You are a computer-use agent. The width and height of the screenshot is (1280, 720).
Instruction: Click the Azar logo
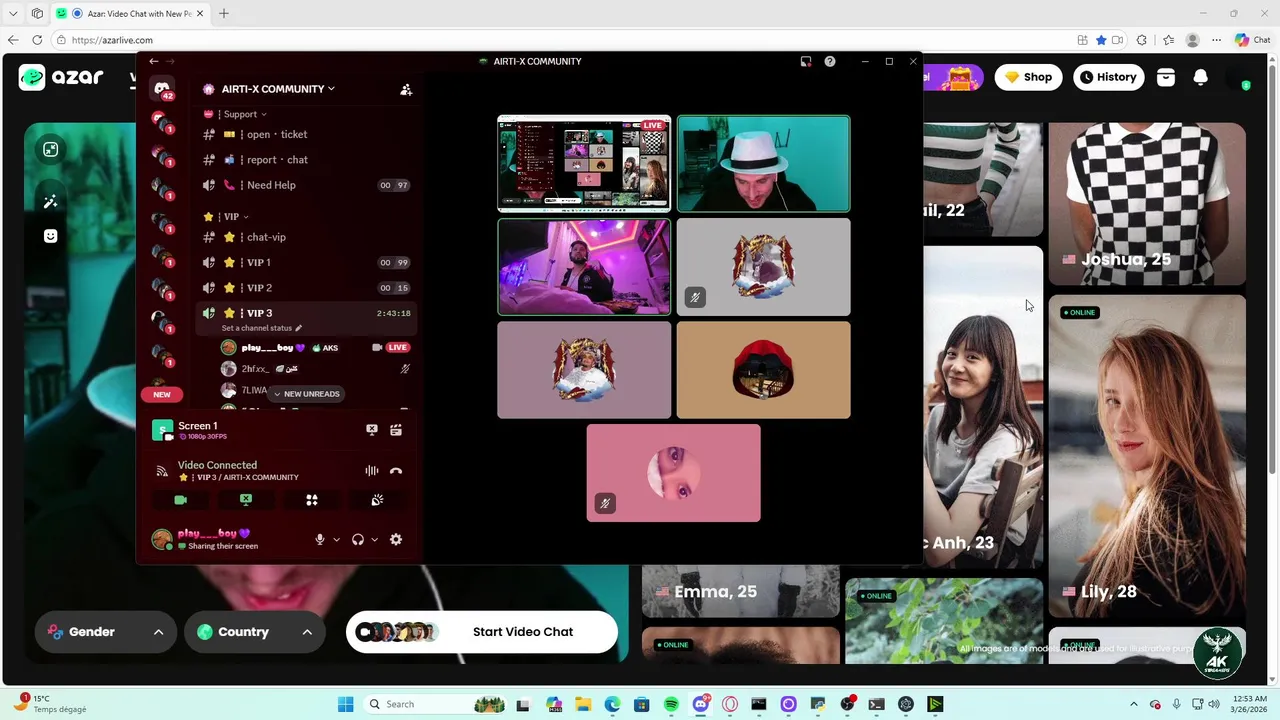pyautogui.click(x=61, y=77)
